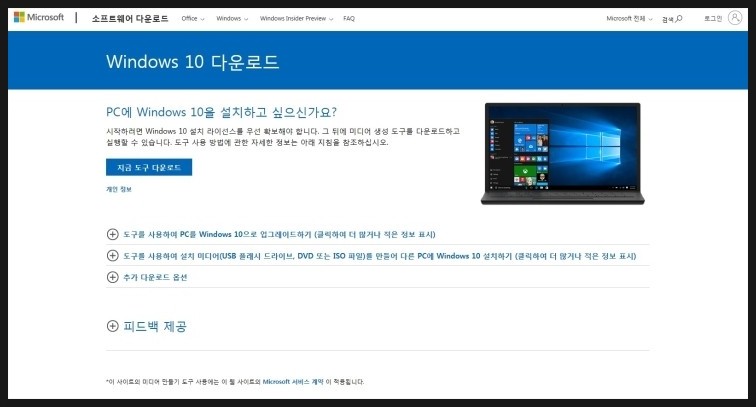This screenshot has height=407, width=756.
Task: Open the Office dropdown menu
Action: [193, 18]
